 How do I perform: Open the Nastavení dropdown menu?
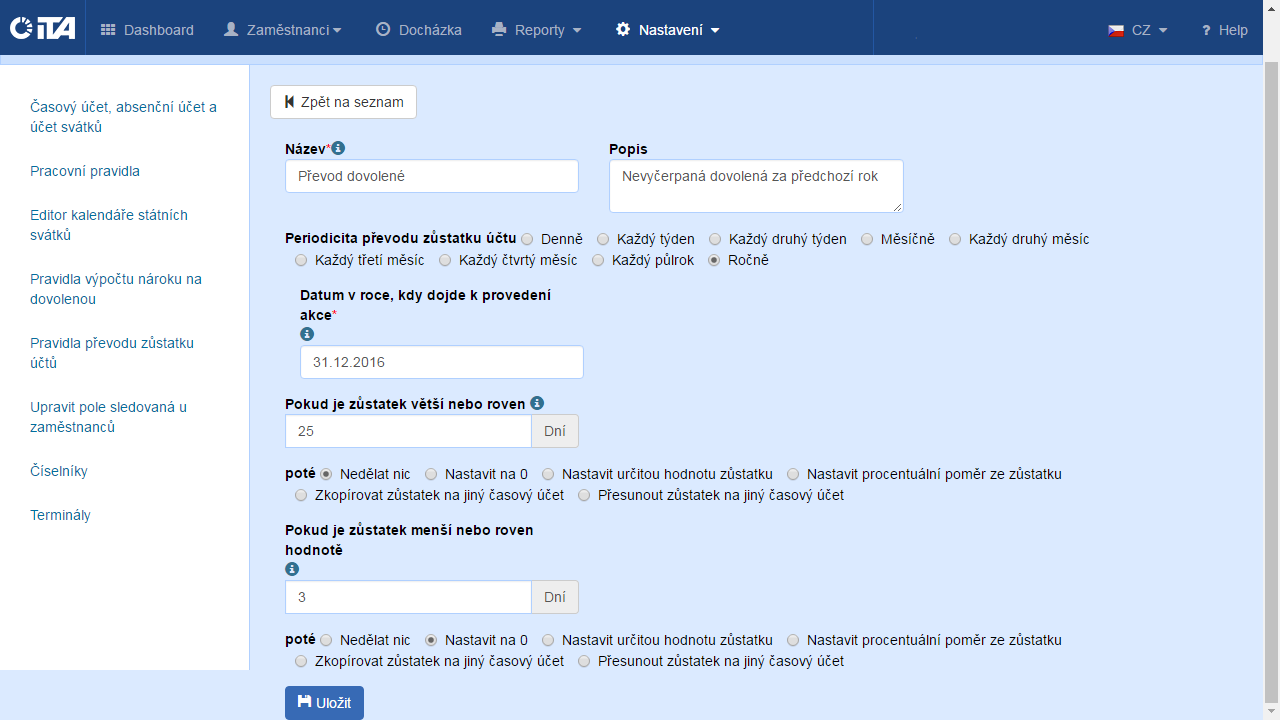point(668,30)
